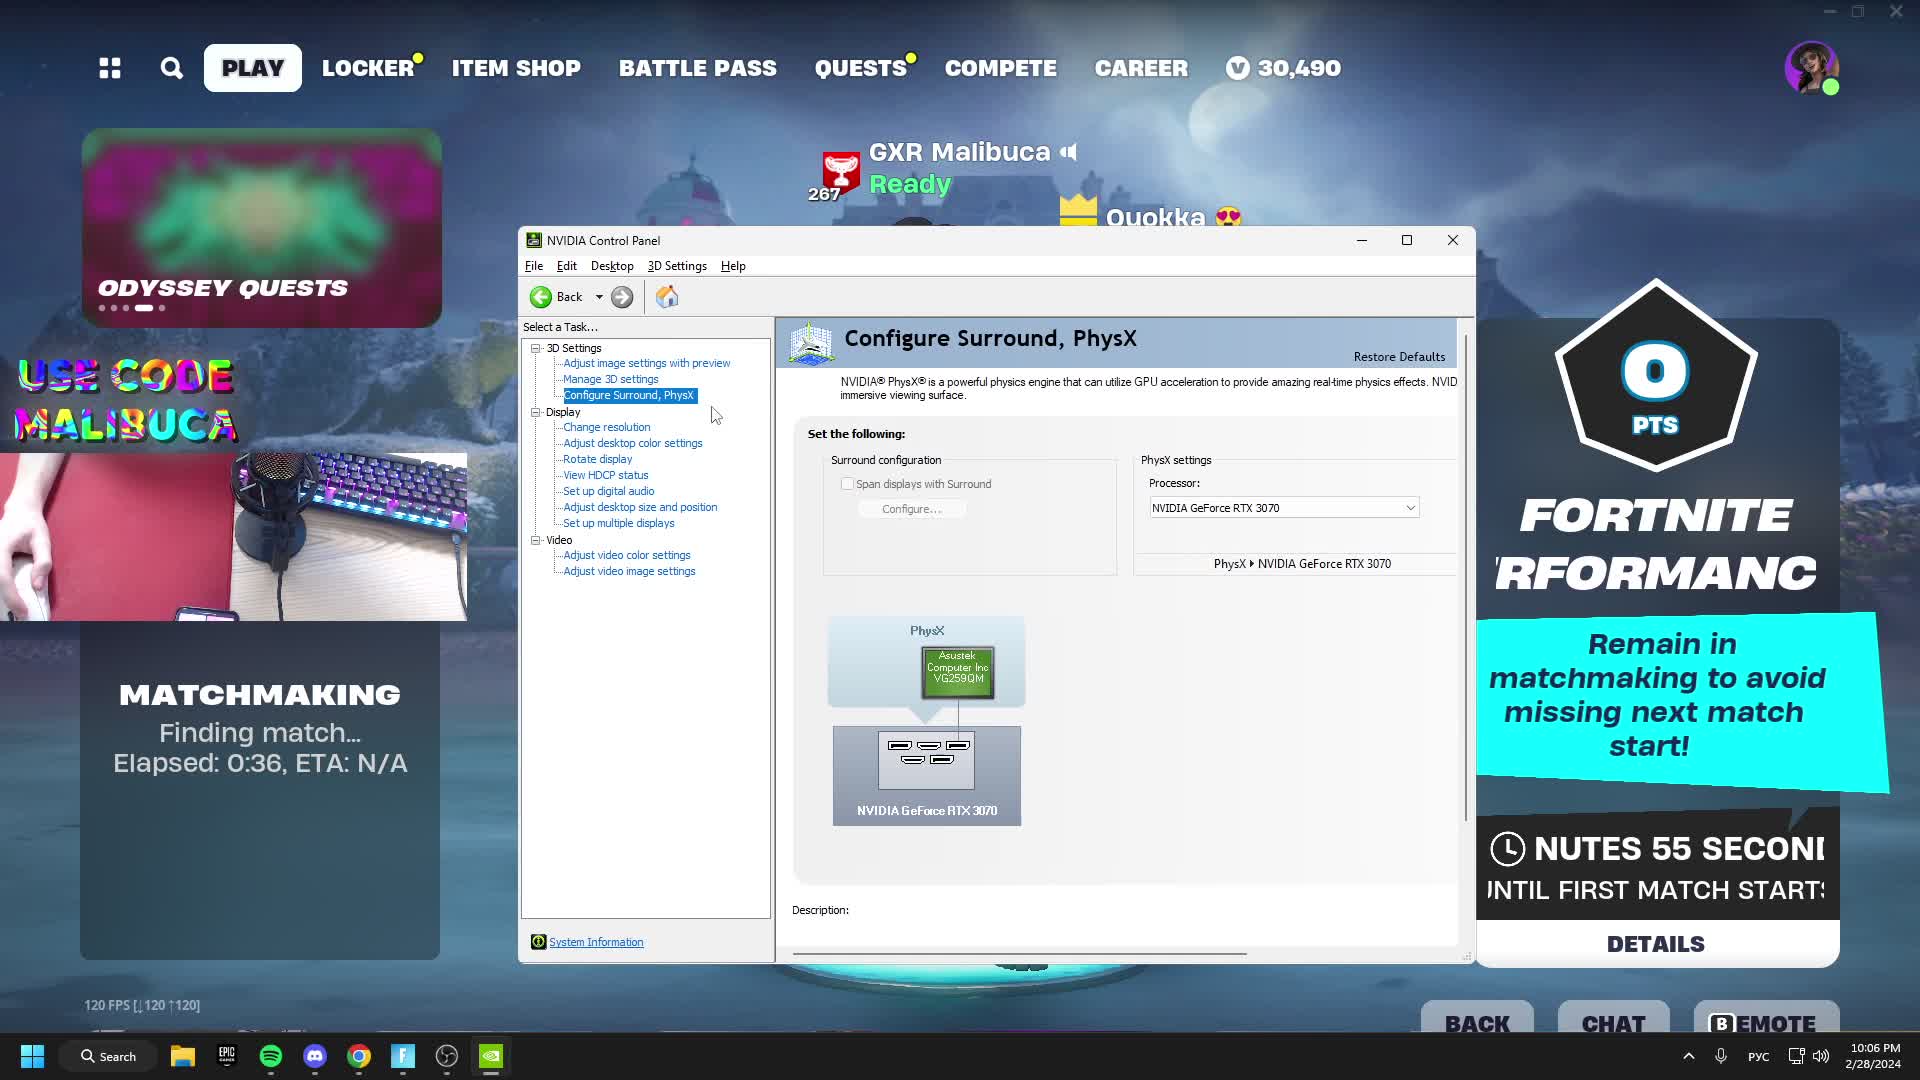The image size is (1920, 1080).
Task: Switch to the BATTLE PASS tab
Action: pyautogui.click(x=698, y=68)
